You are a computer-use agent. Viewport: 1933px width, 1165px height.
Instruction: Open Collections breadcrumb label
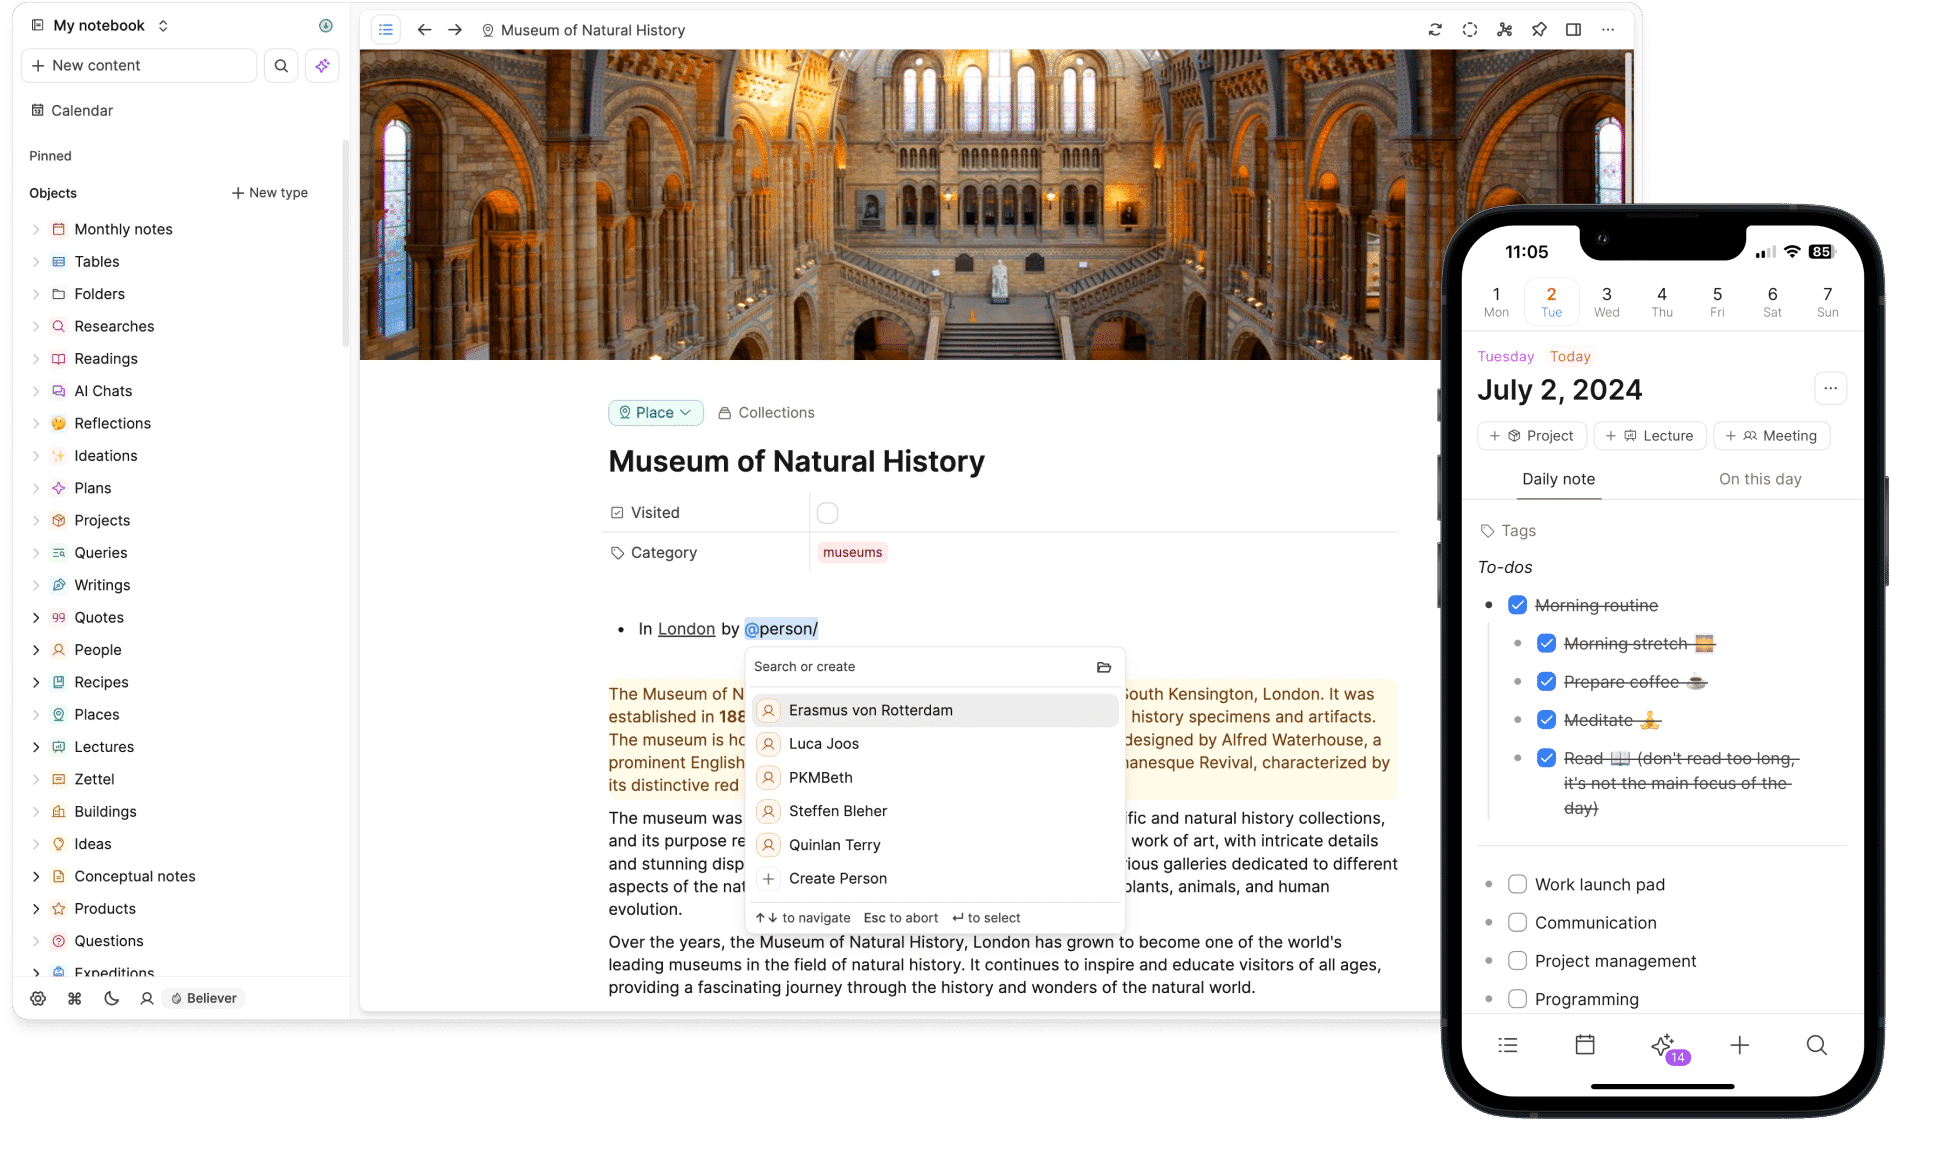[766, 413]
